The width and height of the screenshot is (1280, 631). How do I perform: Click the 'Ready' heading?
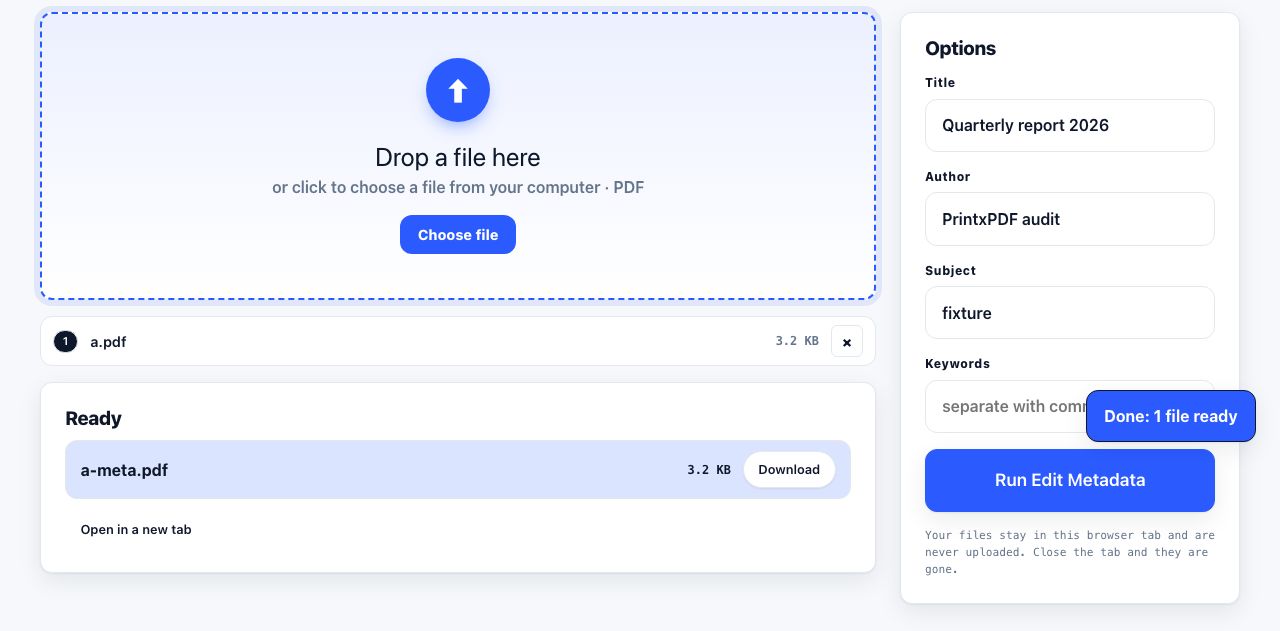click(93, 418)
